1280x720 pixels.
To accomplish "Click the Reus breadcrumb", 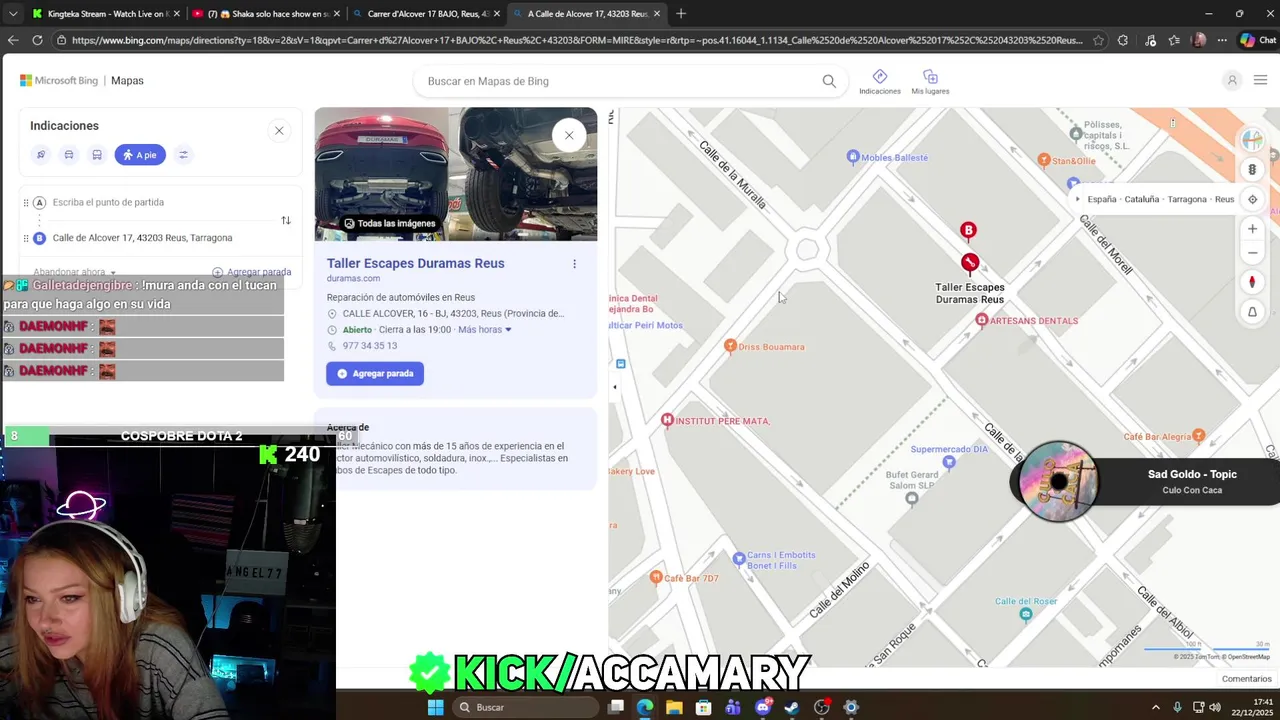I will 1224,199.
